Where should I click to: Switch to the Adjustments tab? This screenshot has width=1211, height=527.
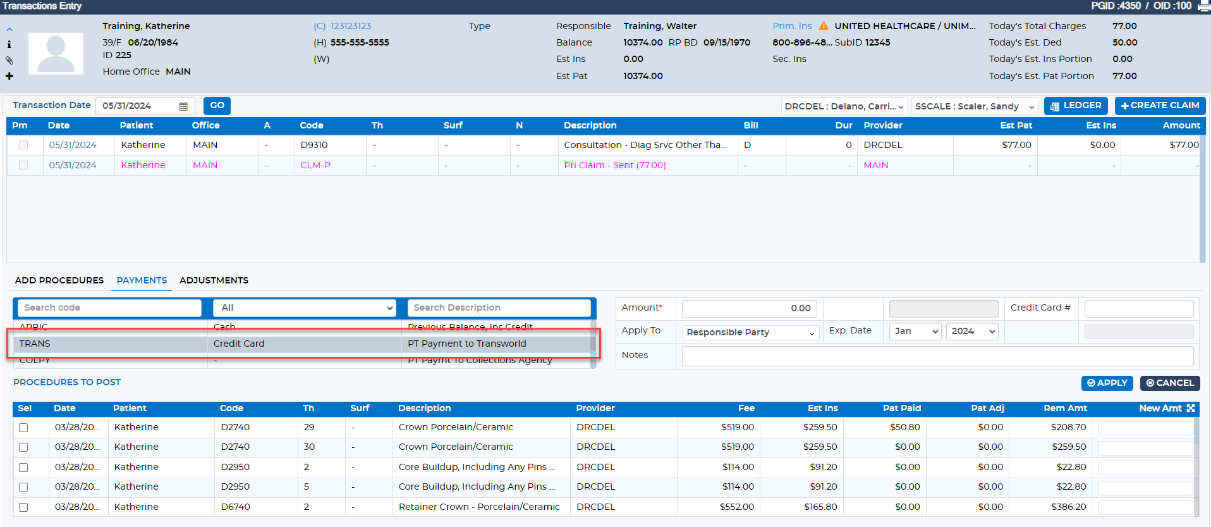click(214, 280)
